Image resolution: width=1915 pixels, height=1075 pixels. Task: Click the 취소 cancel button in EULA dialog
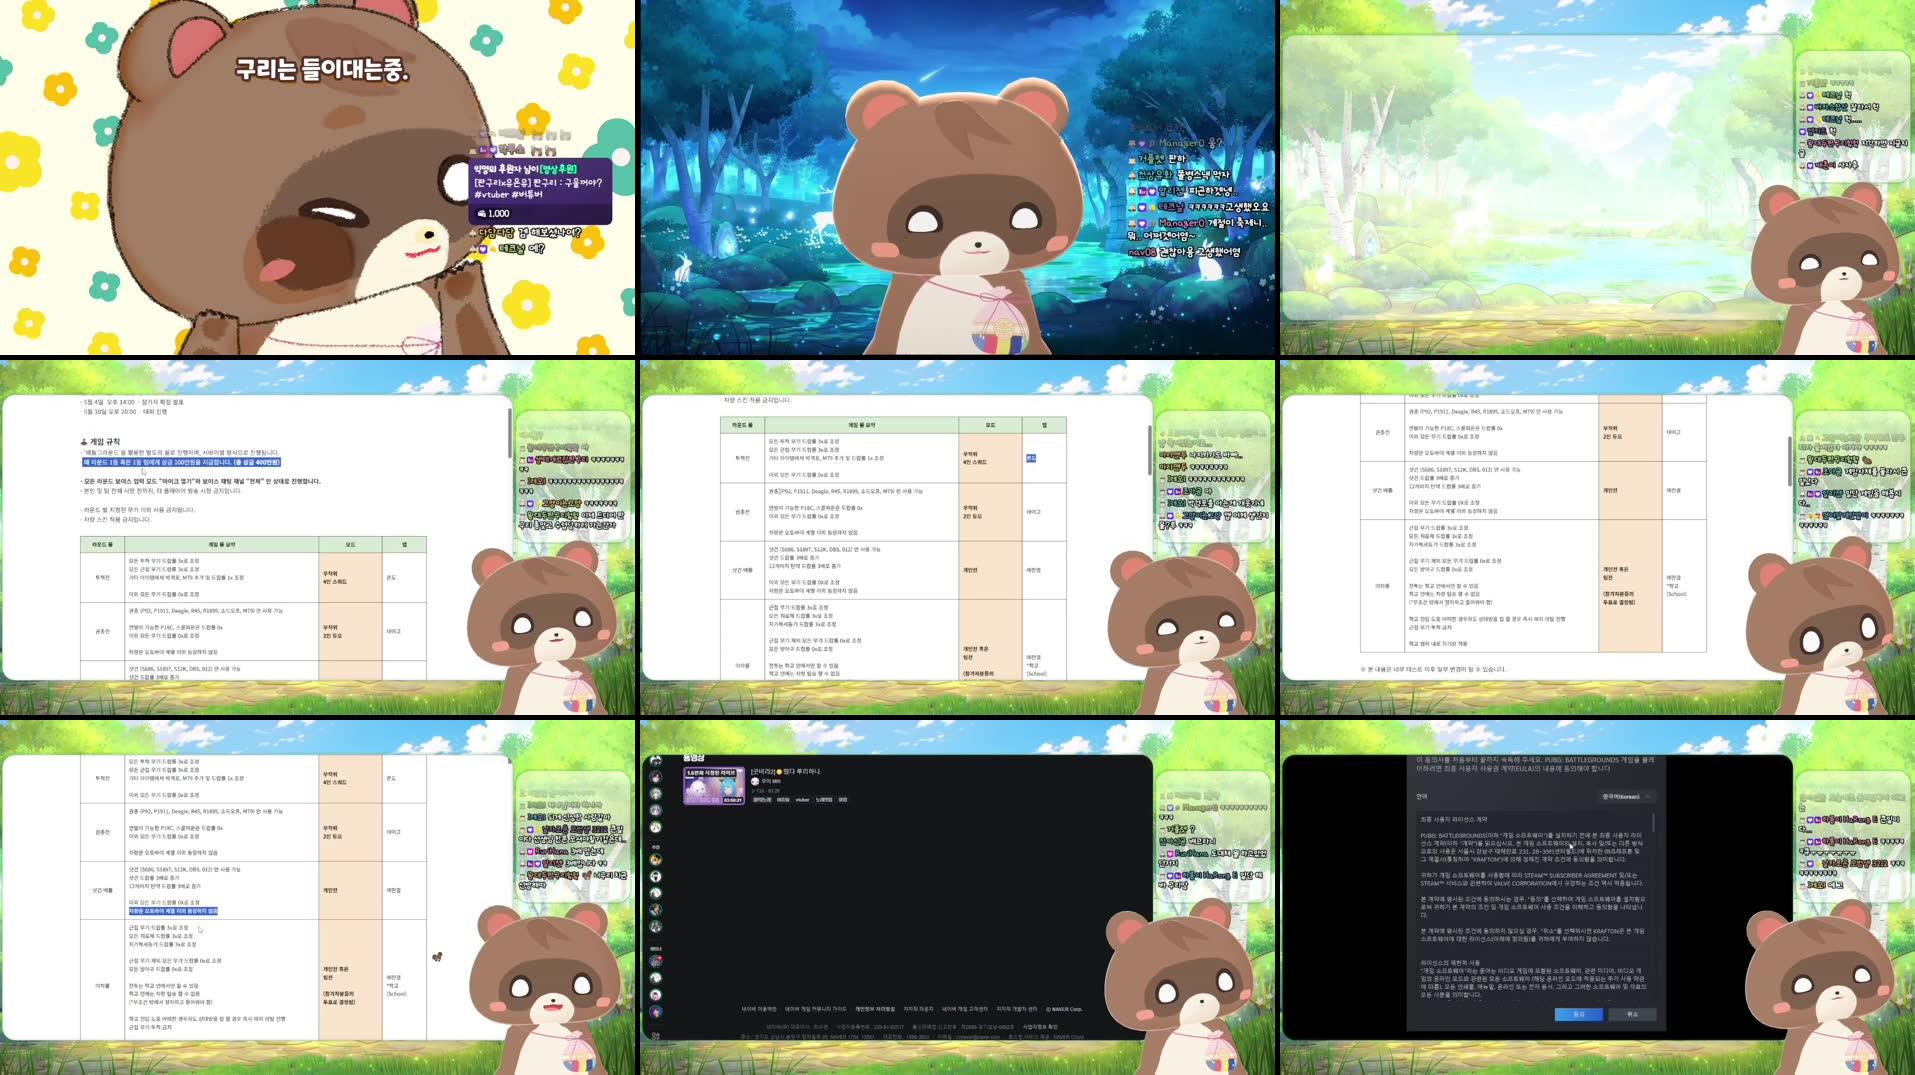click(1632, 1014)
